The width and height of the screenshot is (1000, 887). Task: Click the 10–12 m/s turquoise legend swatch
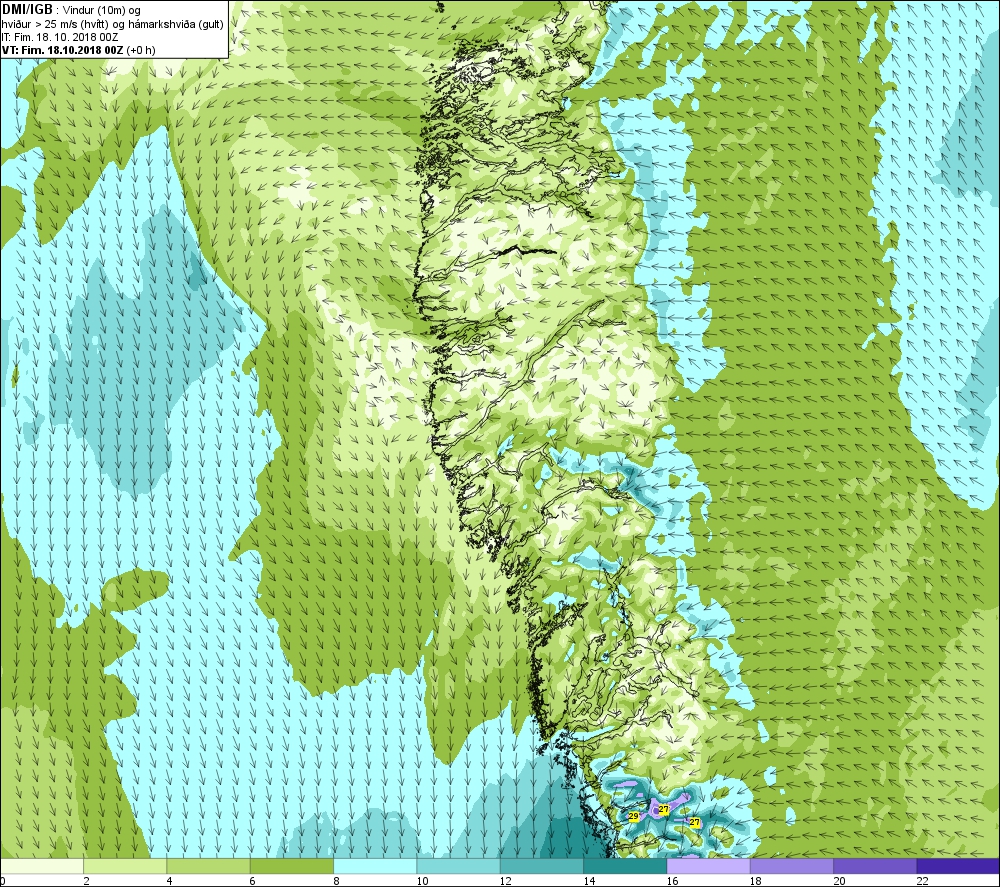pyautogui.click(x=459, y=866)
